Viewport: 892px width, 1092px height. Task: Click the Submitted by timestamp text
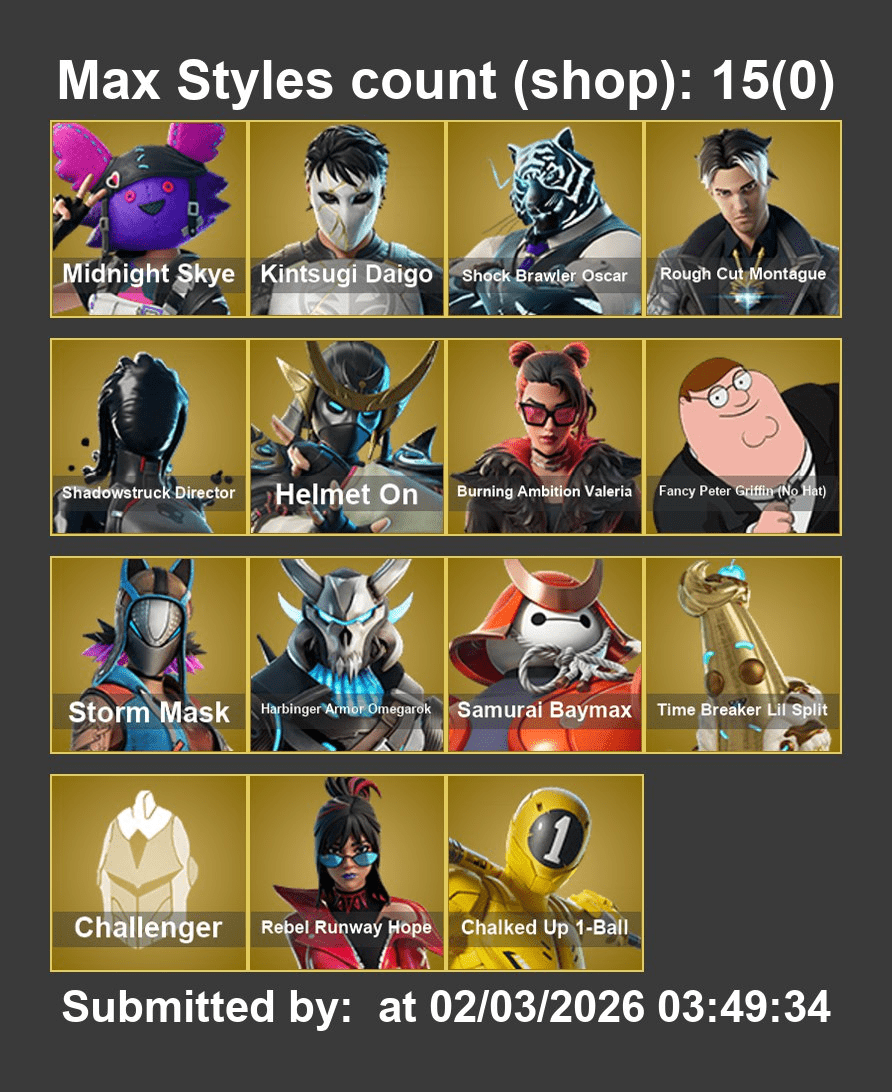coord(446,1008)
